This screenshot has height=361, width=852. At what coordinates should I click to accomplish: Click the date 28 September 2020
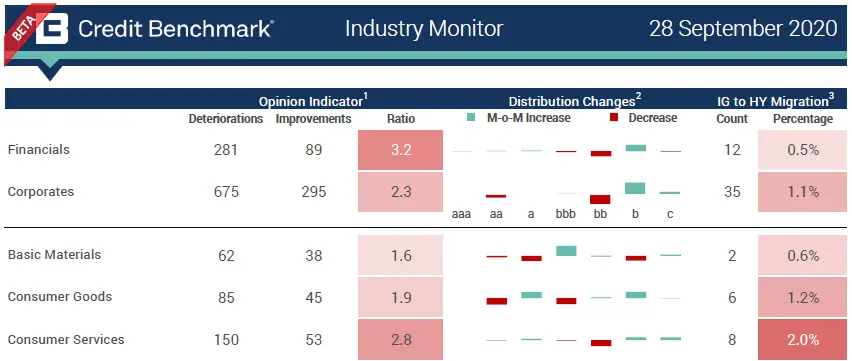point(743,29)
